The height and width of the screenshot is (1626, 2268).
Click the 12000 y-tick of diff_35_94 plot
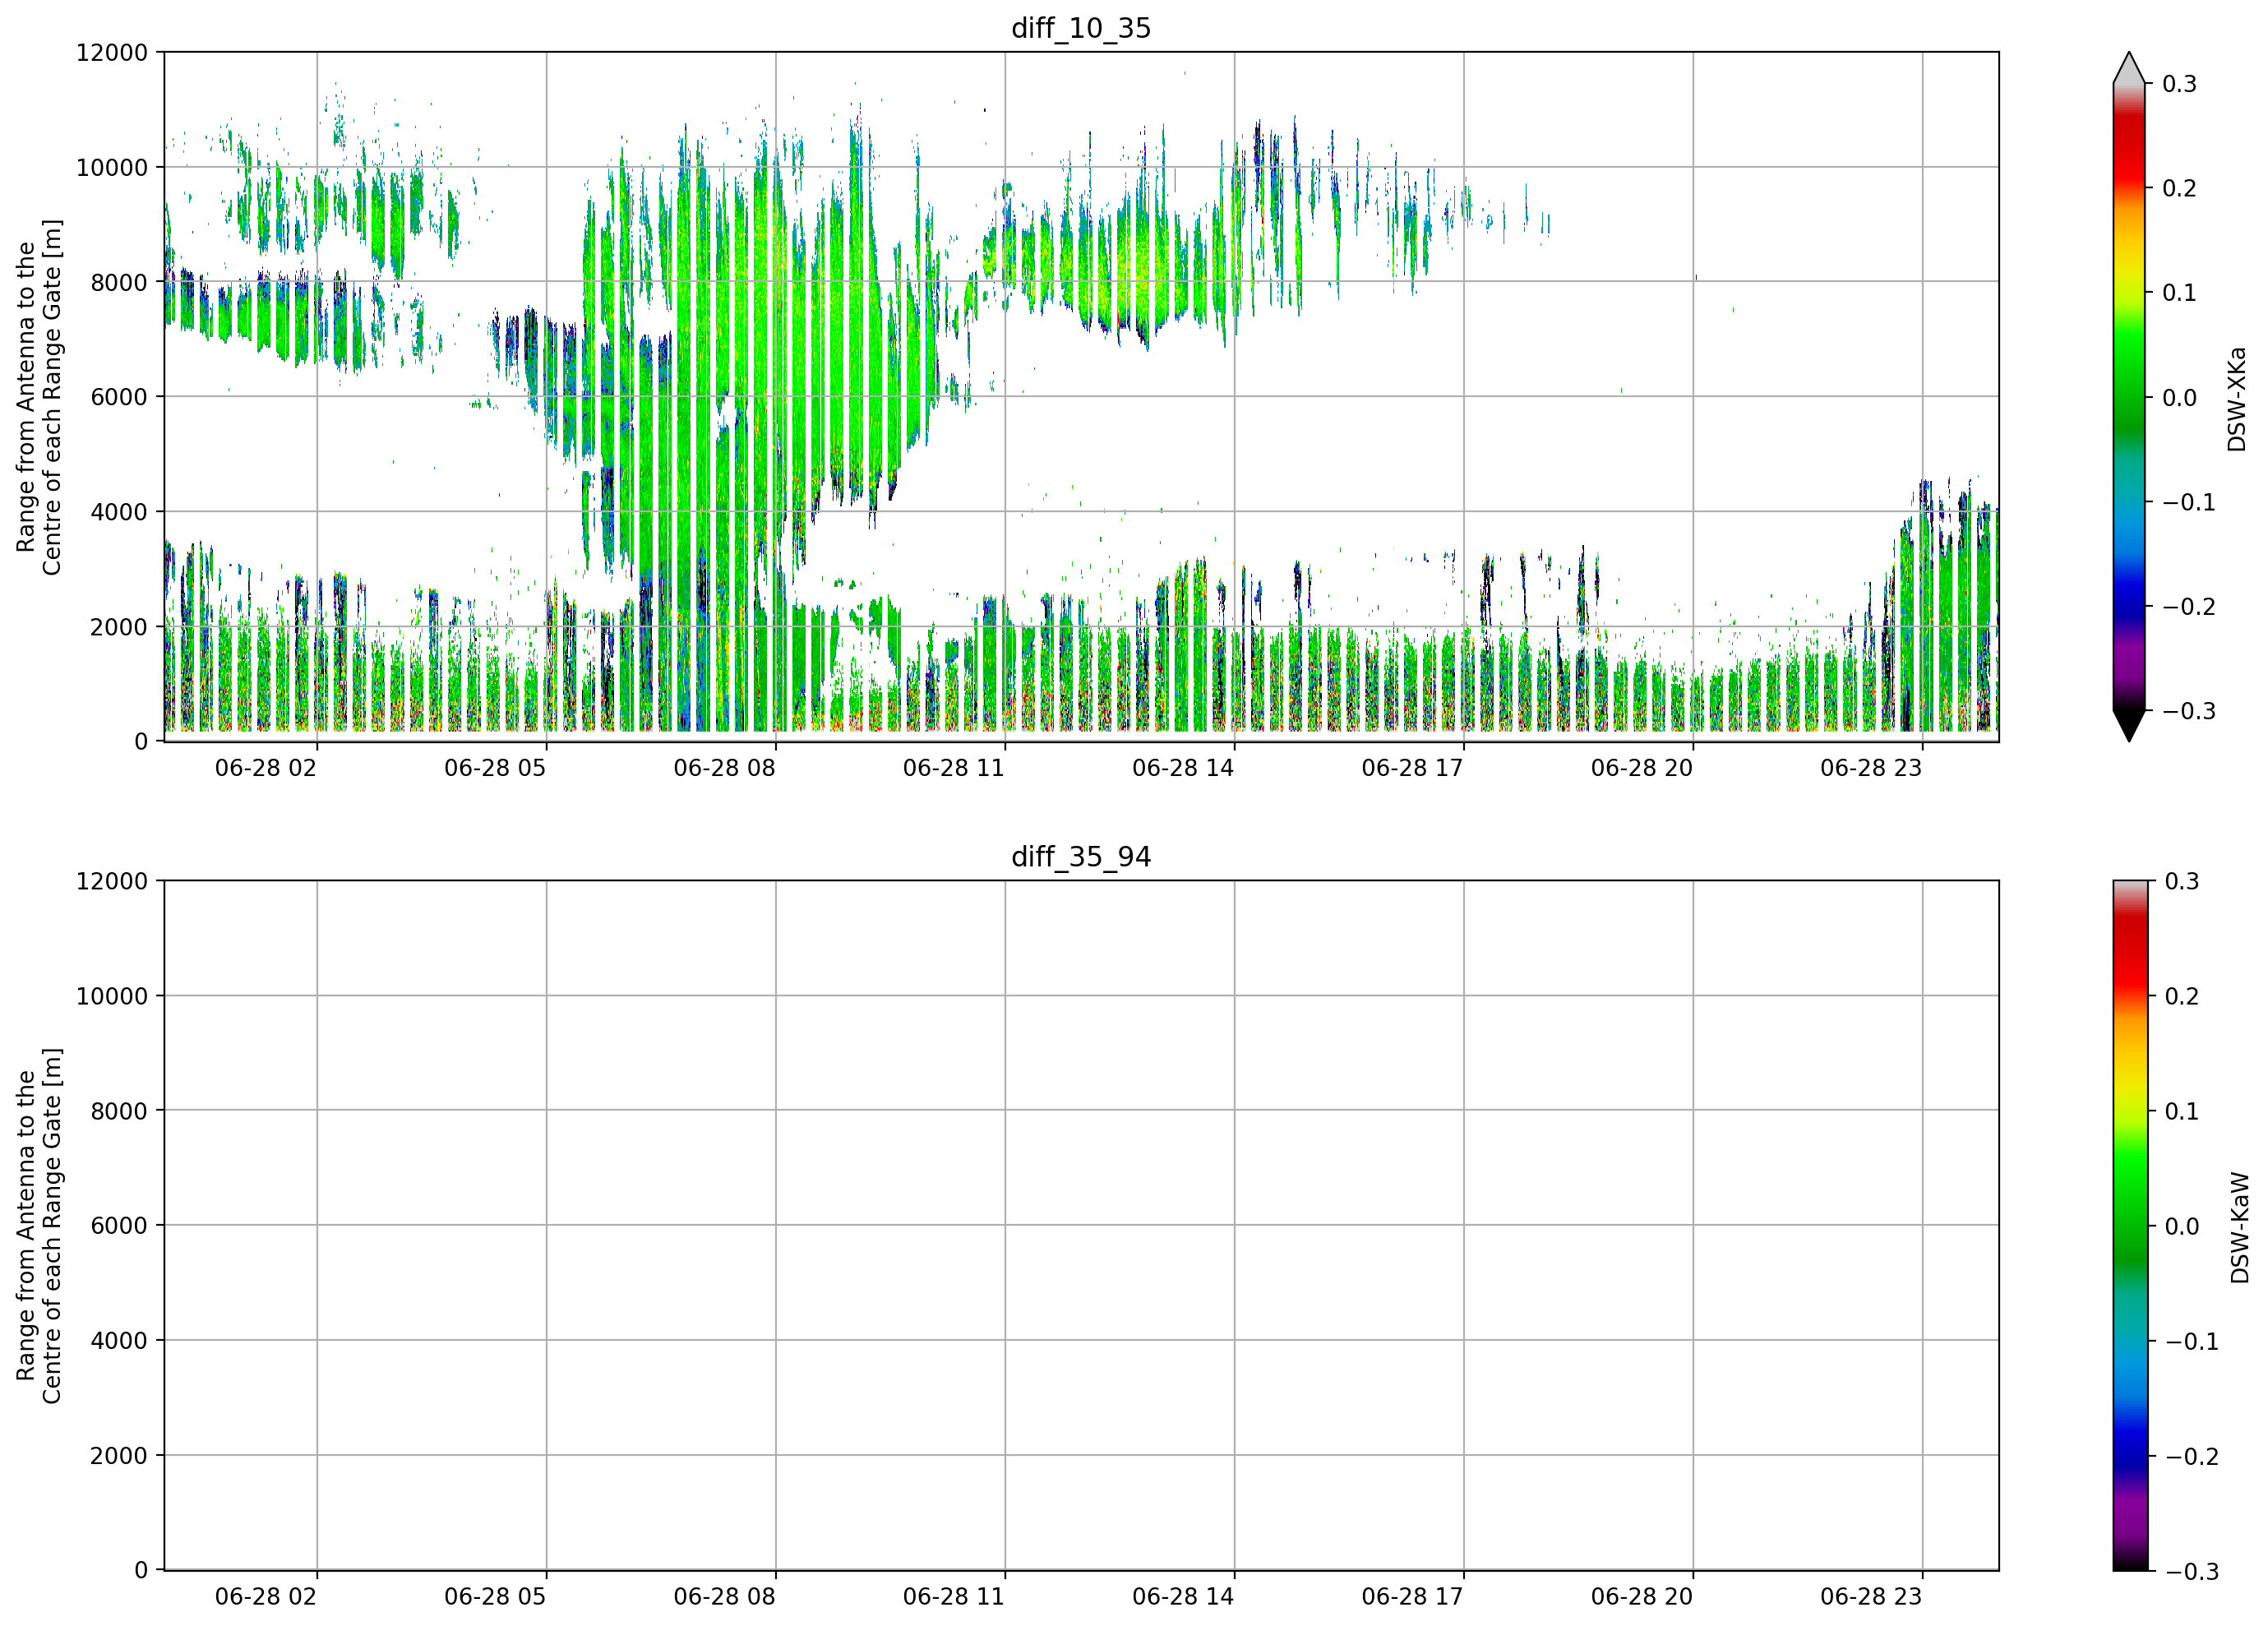[x=112, y=882]
